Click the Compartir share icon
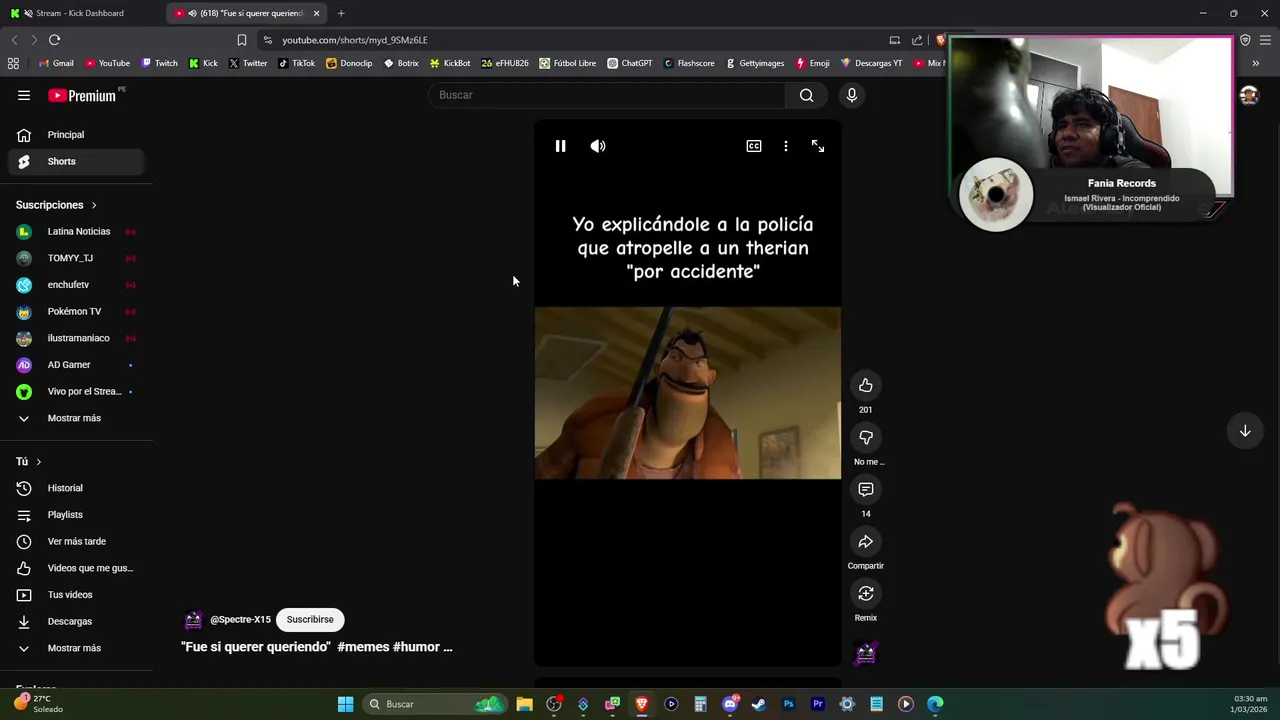The width and height of the screenshot is (1280, 720). tap(866, 541)
